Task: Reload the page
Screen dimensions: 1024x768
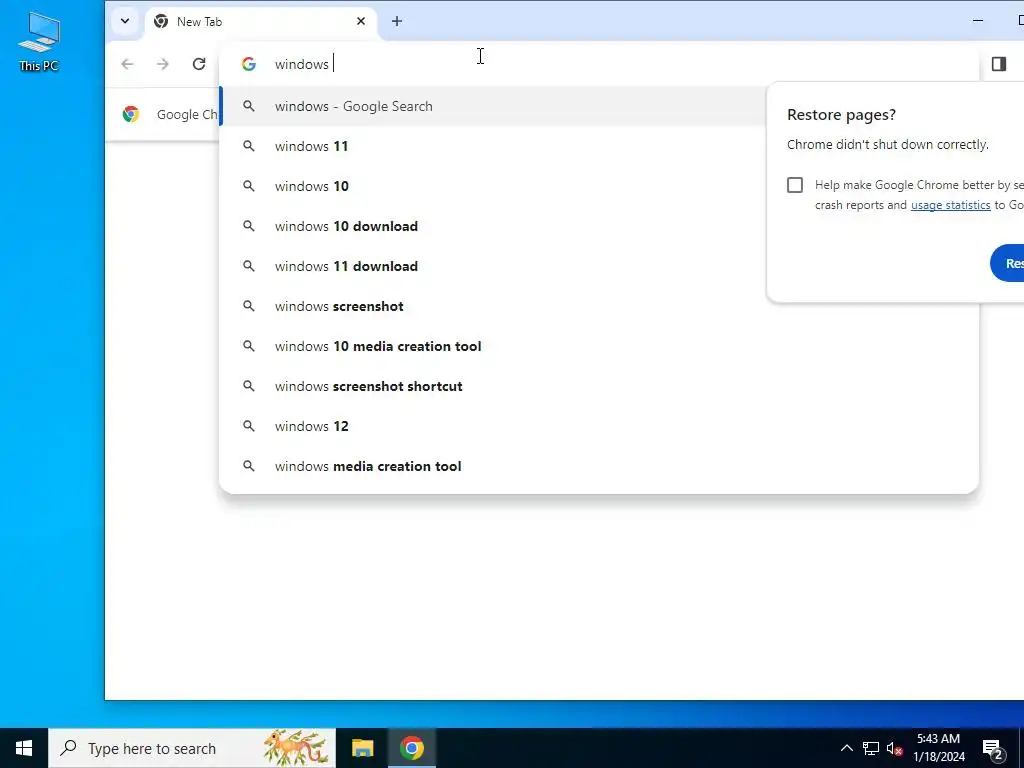Action: [199, 64]
